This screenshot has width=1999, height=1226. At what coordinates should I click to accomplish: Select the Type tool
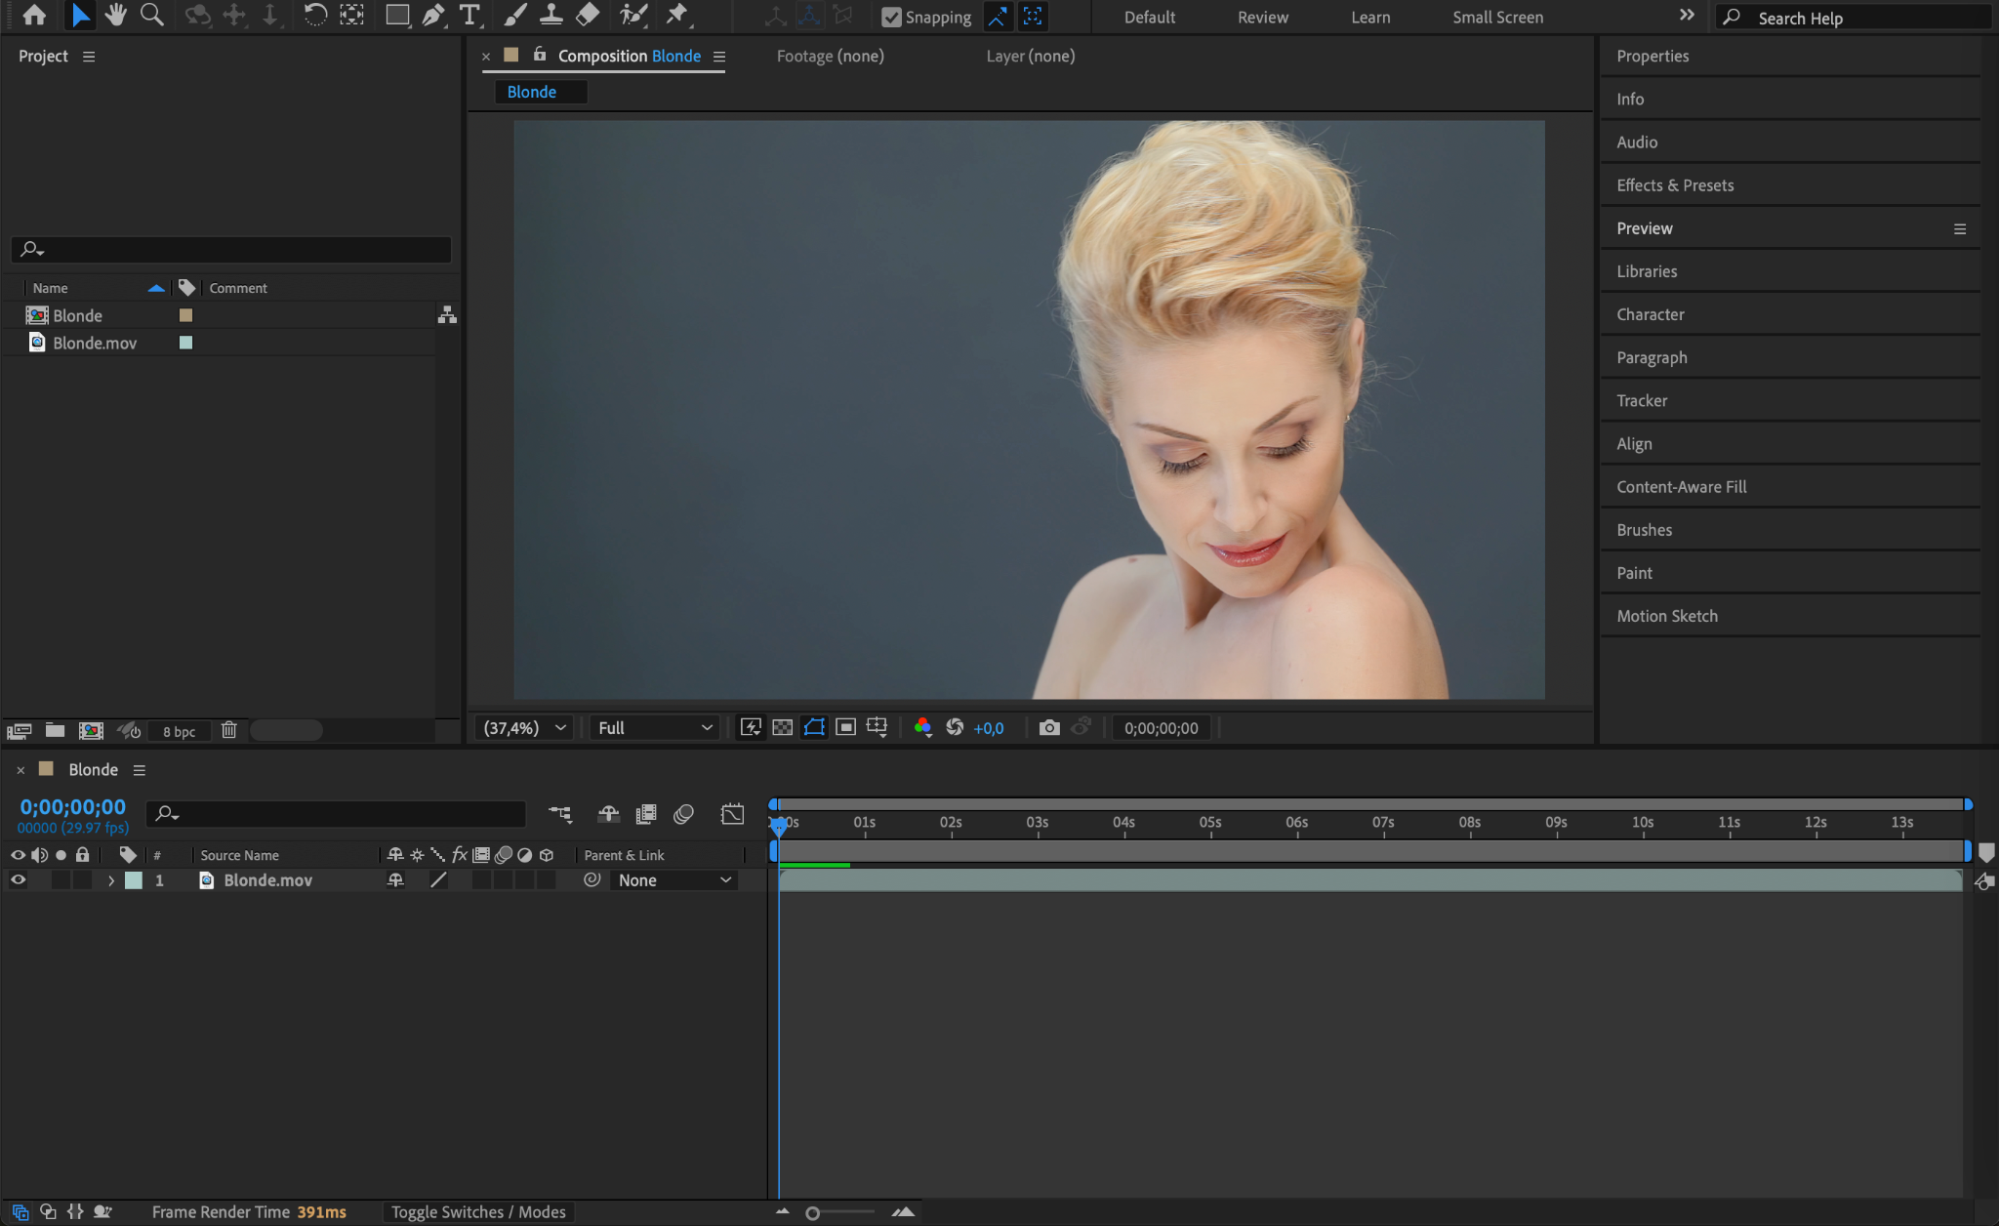(469, 15)
